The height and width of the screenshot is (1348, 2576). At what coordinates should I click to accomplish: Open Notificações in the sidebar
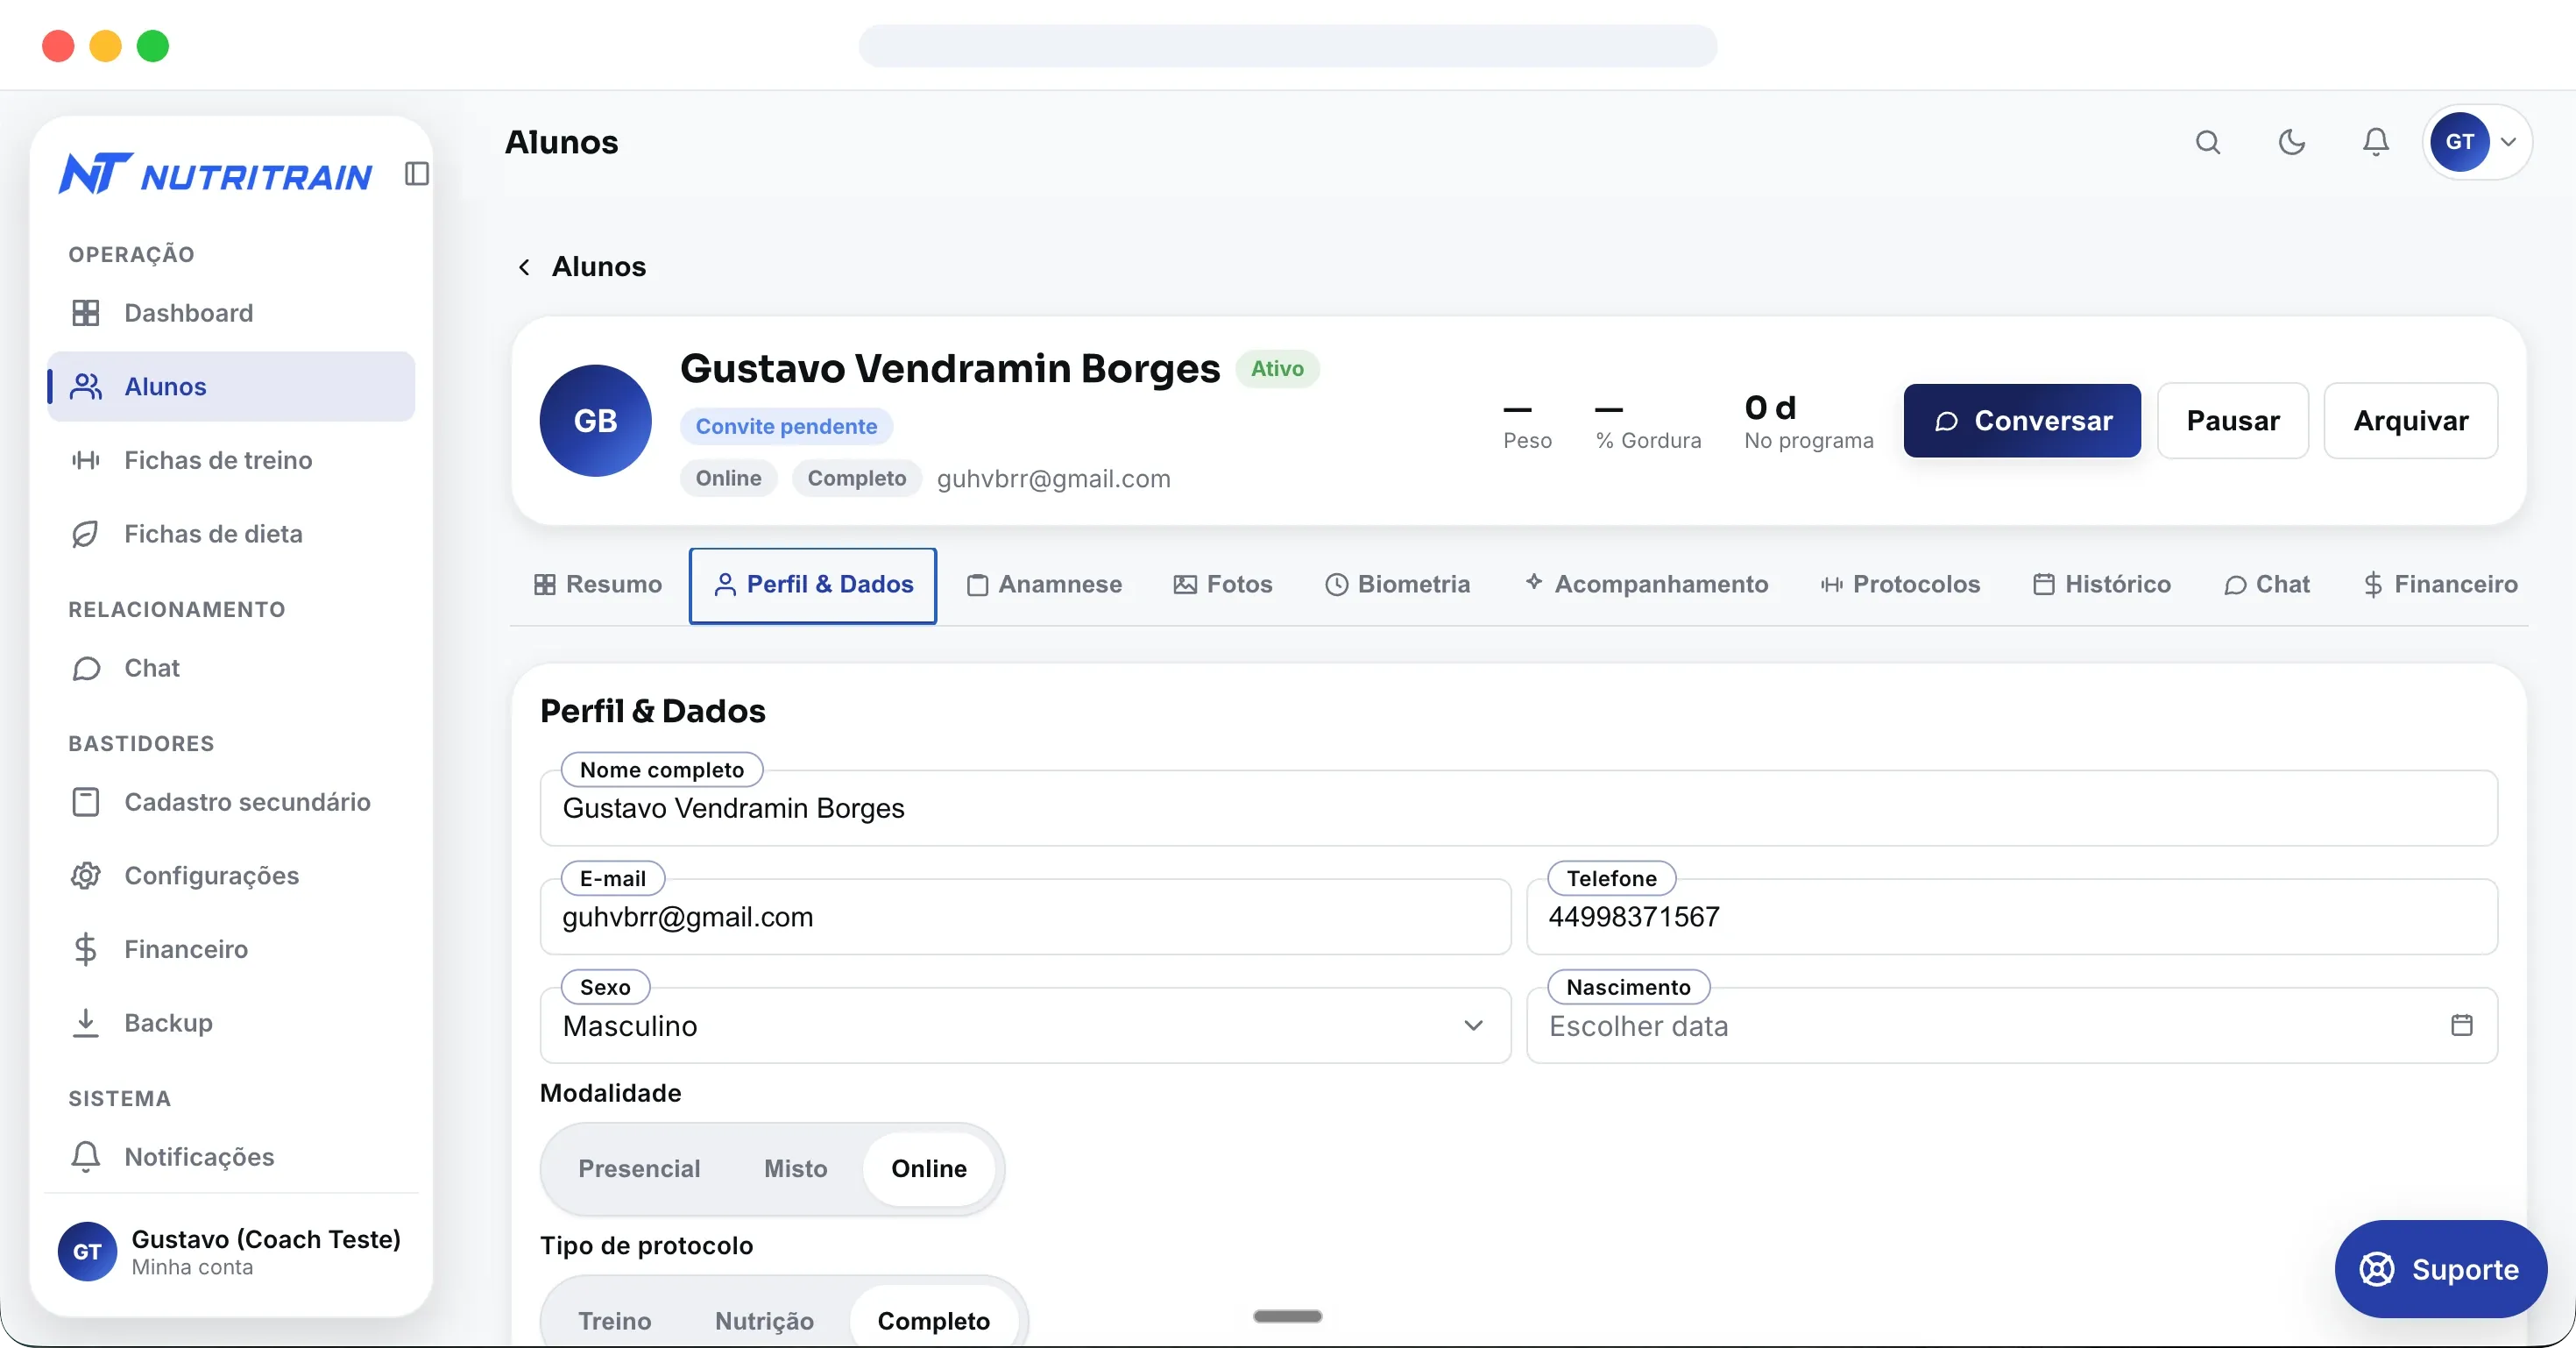pyautogui.click(x=231, y=1157)
